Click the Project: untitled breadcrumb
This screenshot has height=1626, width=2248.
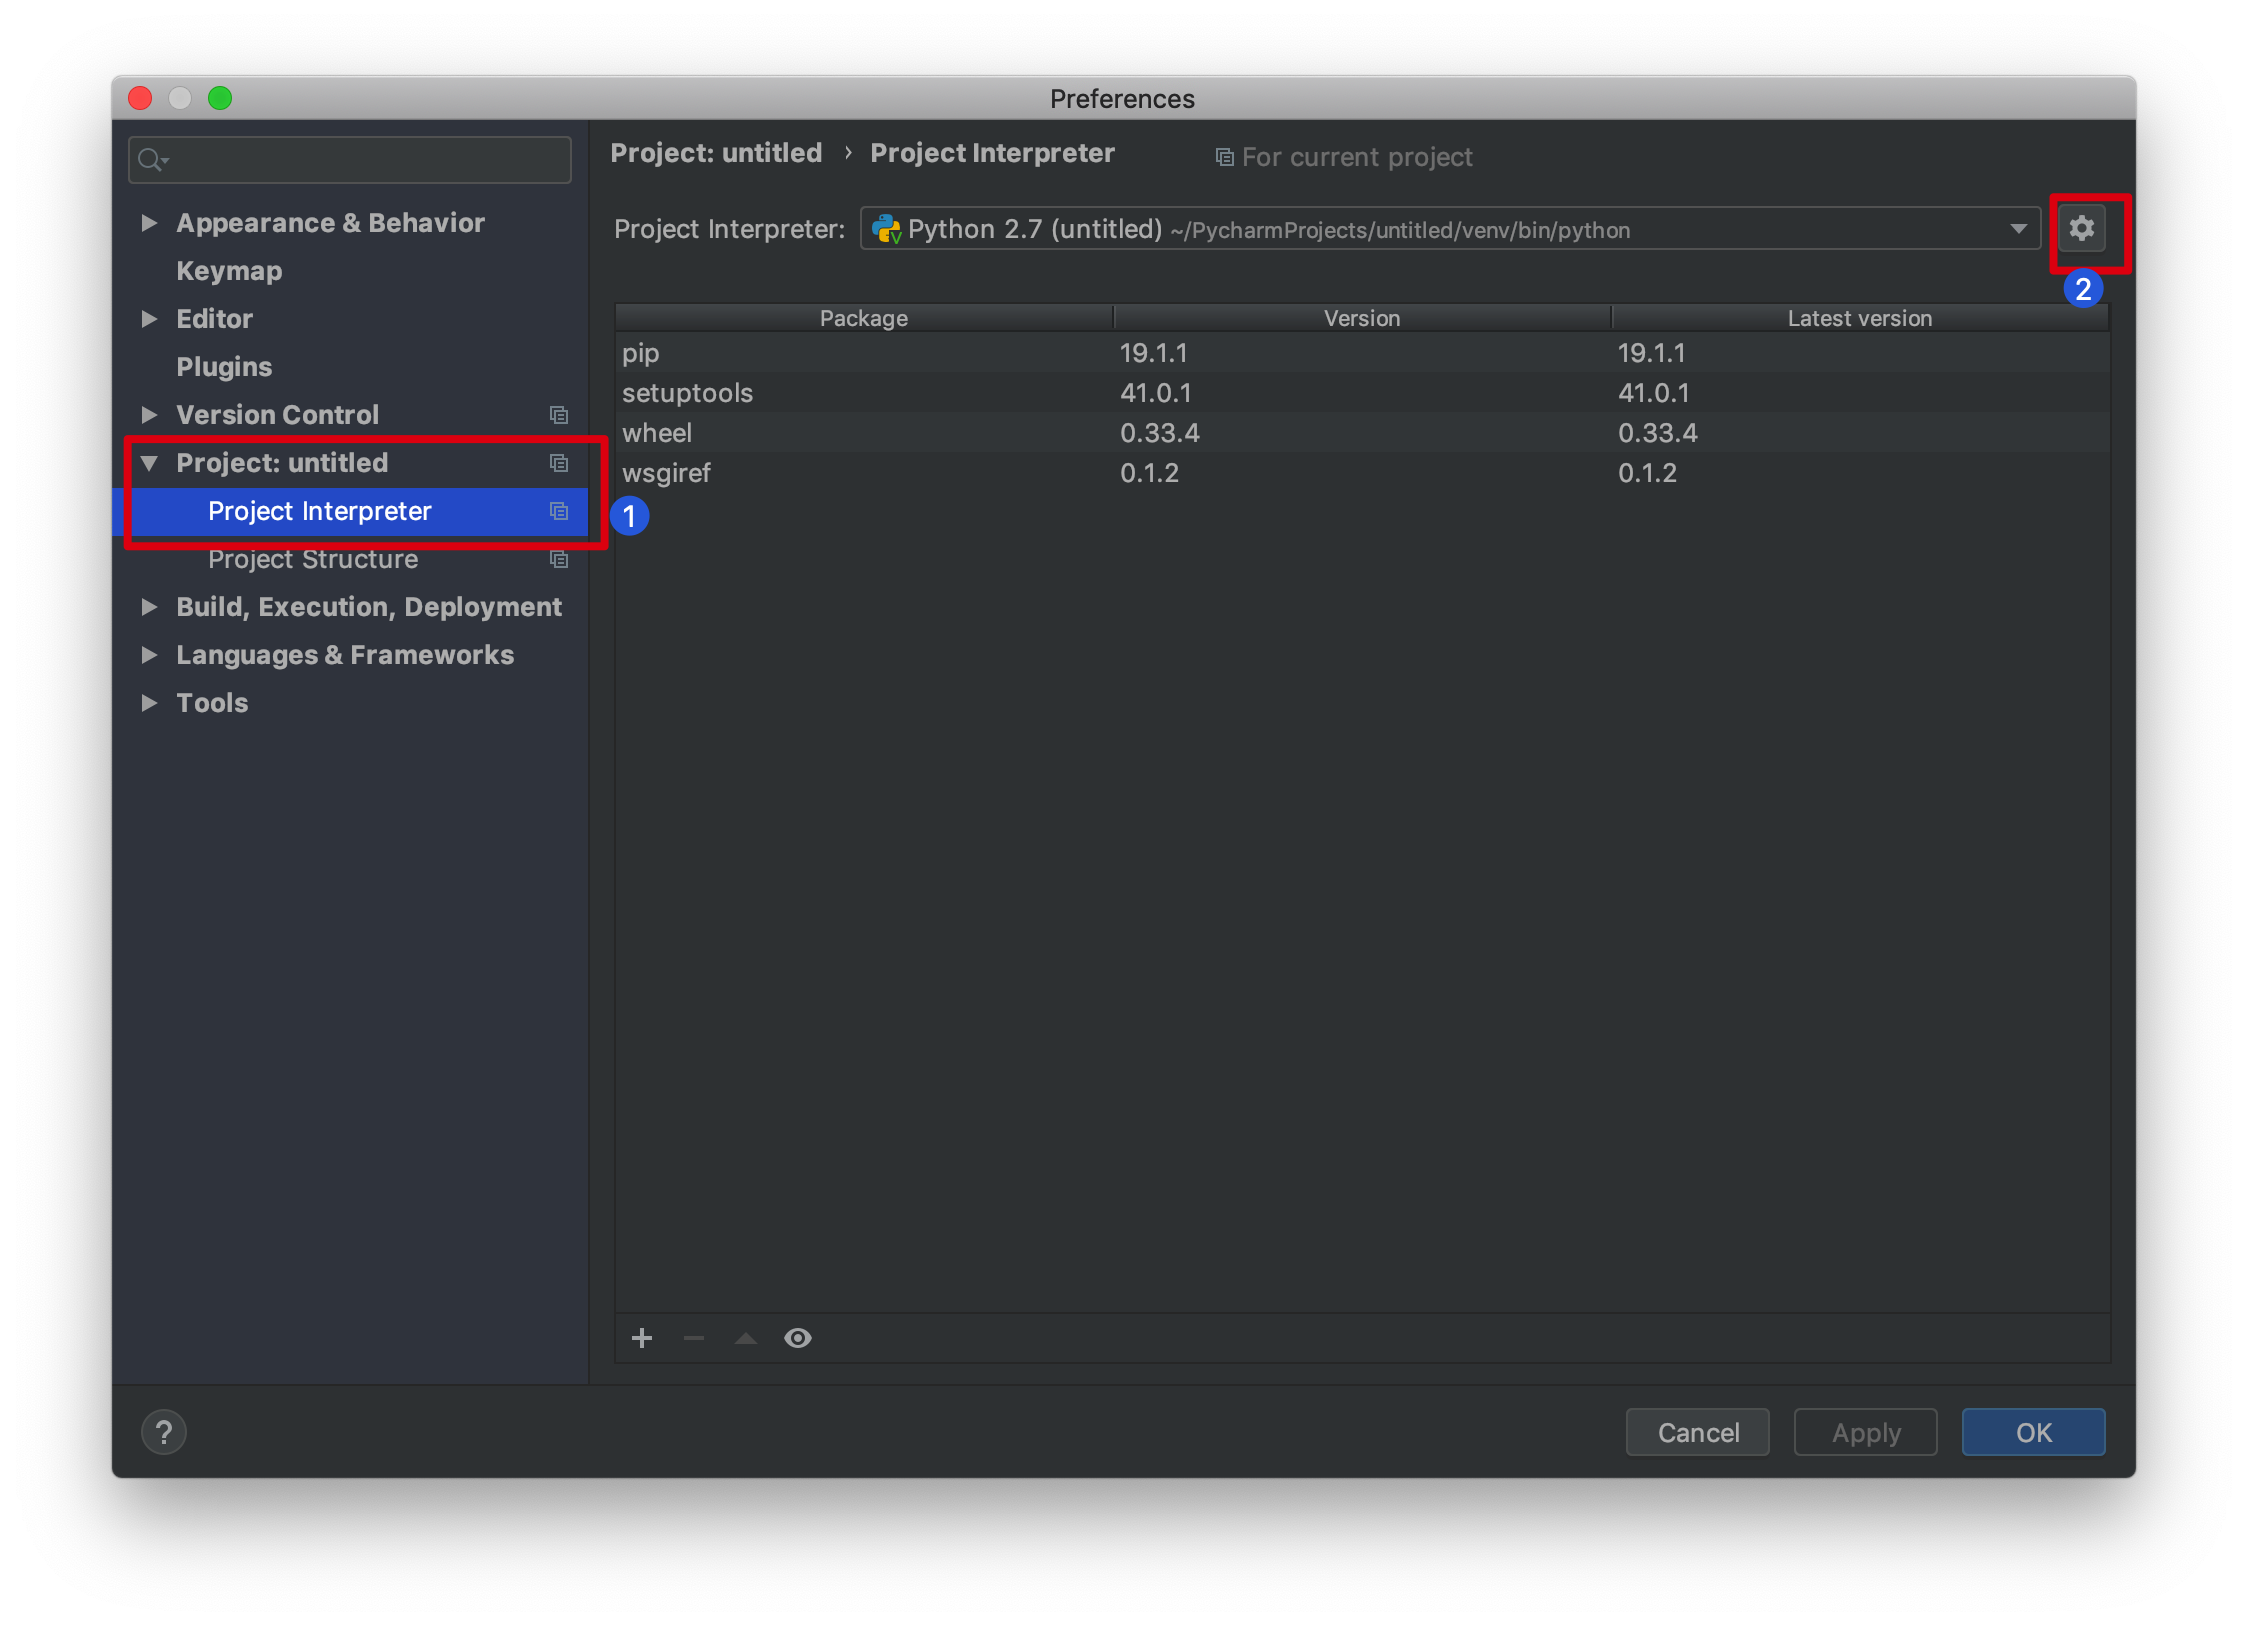pyautogui.click(x=716, y=153)
